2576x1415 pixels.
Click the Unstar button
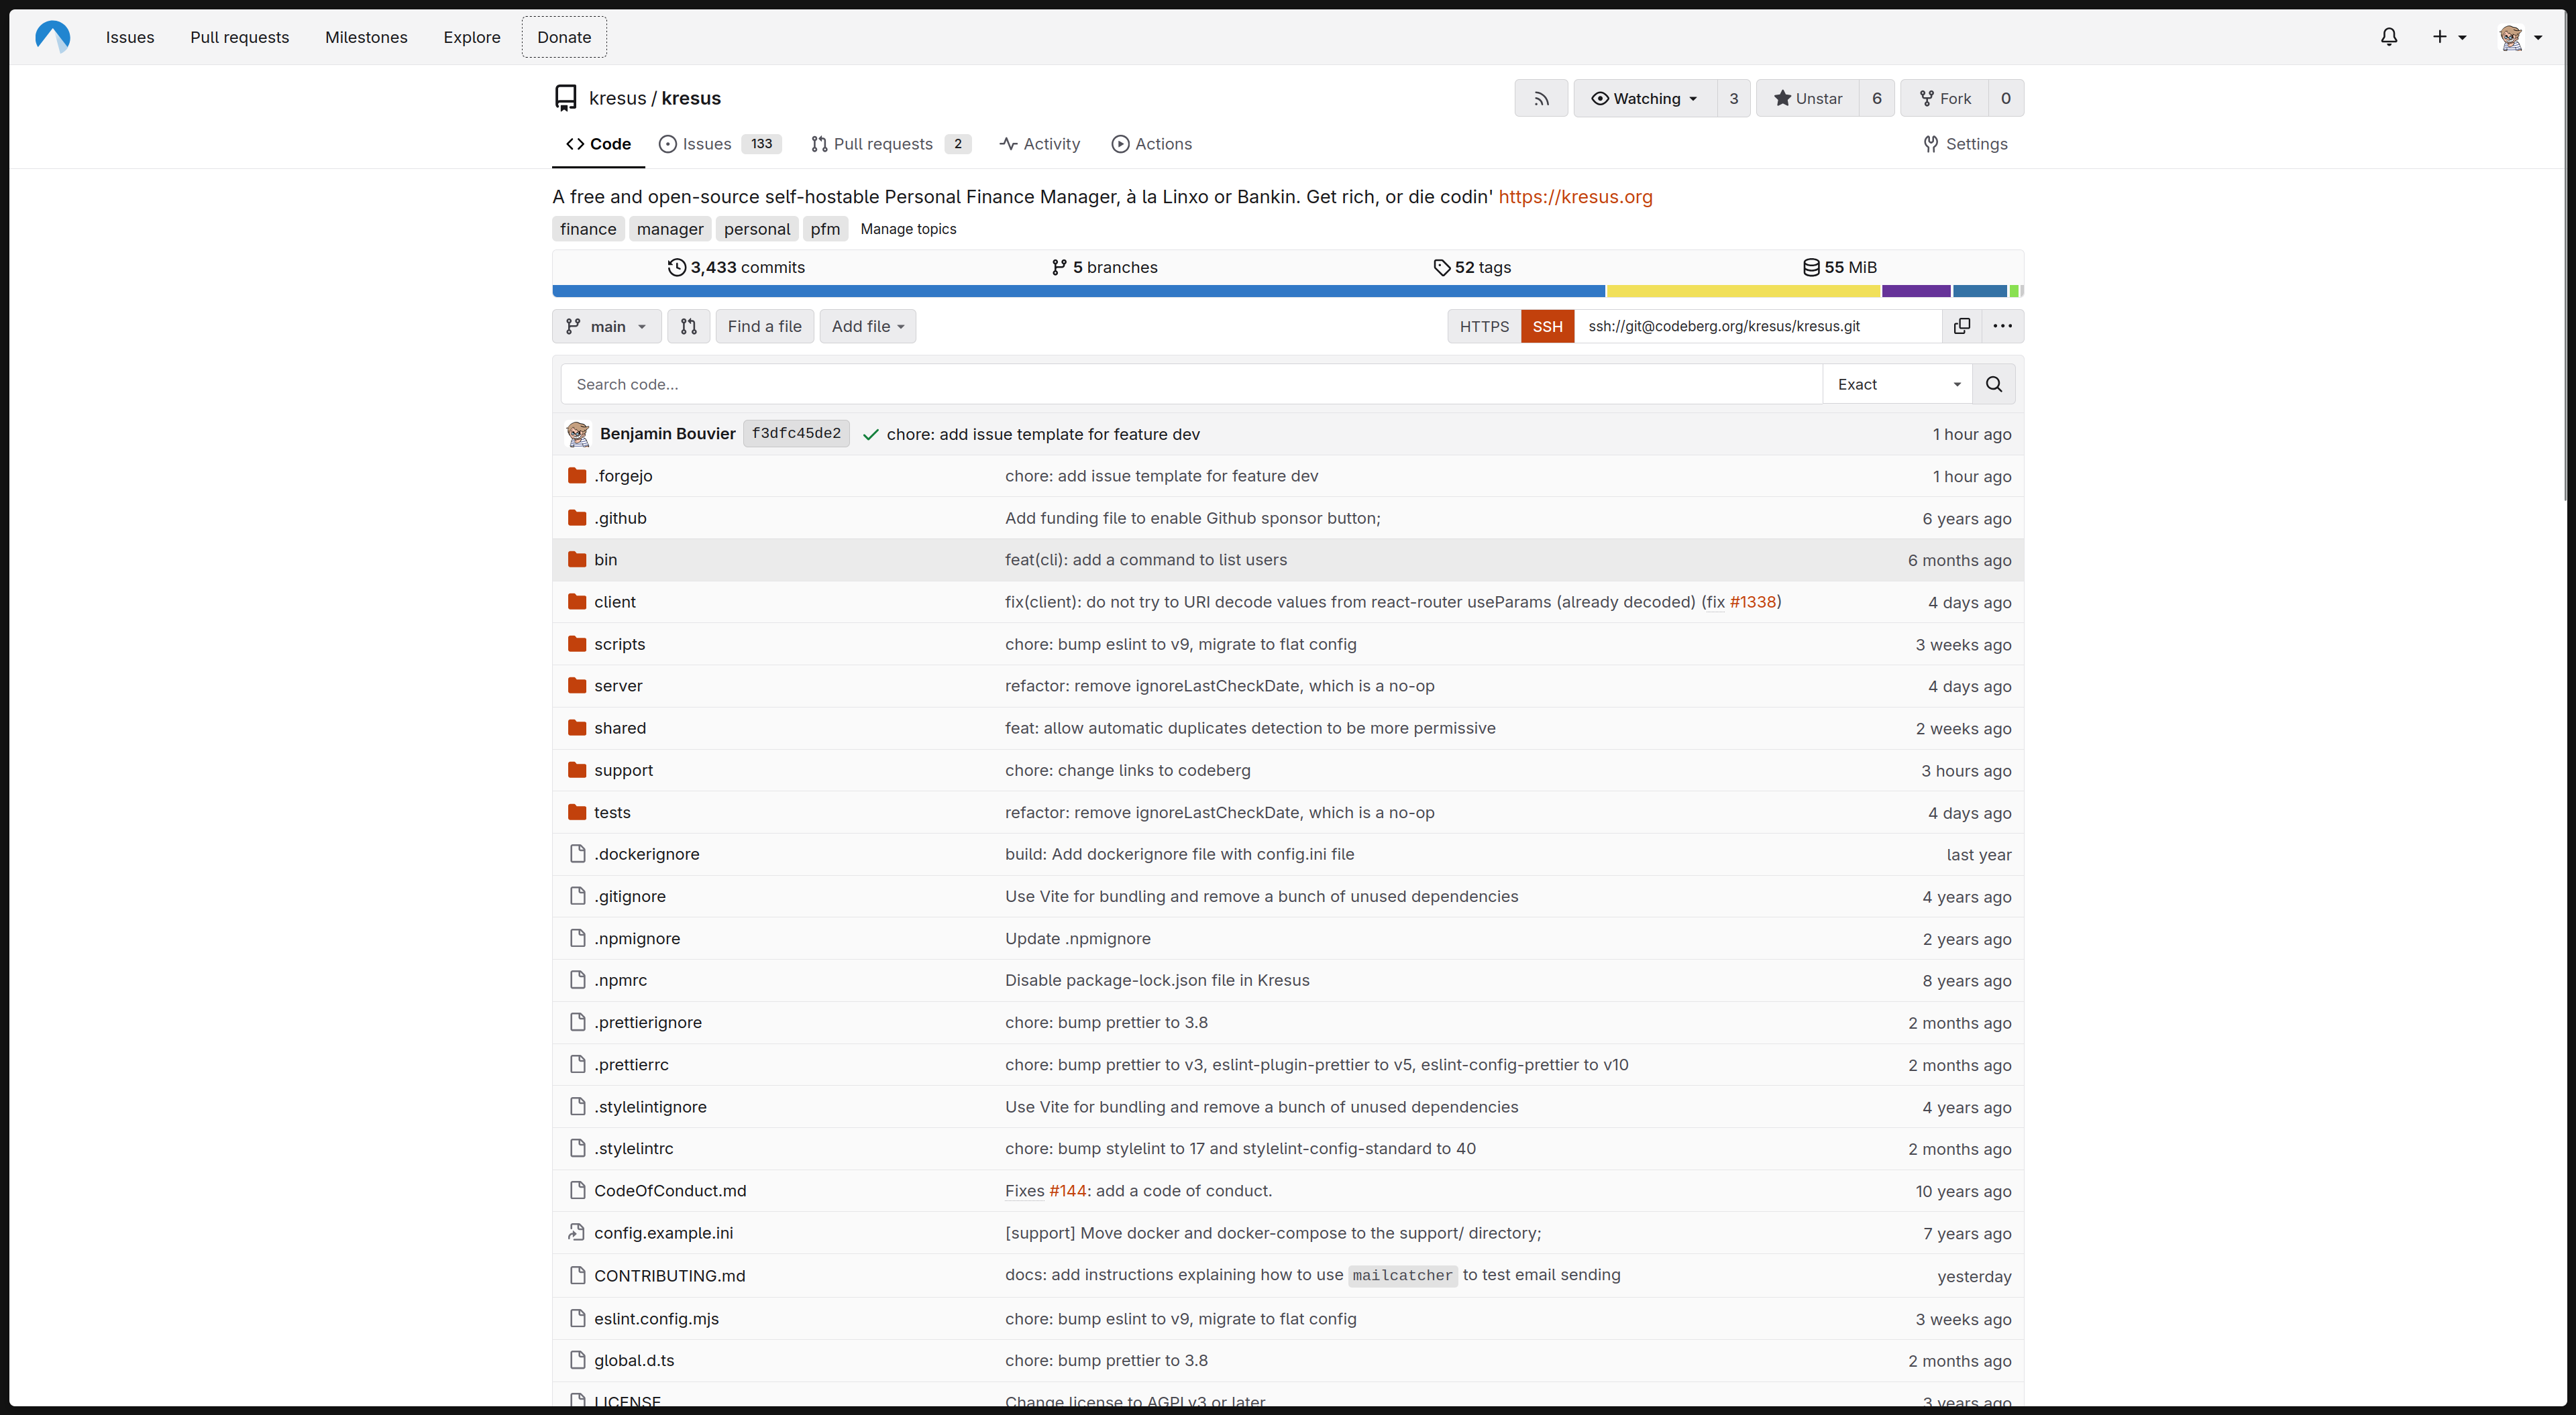coord(1808,98)
